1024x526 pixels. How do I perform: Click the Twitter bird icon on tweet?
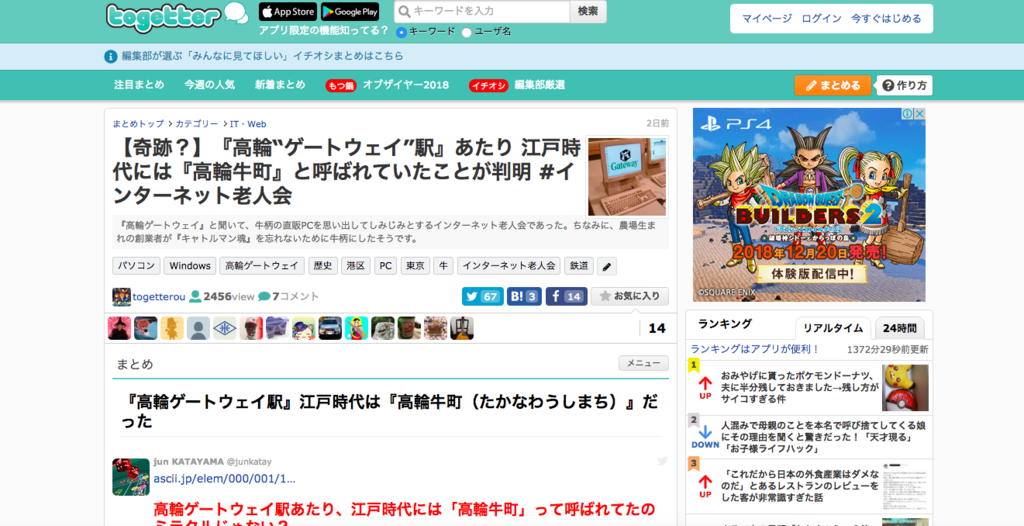pos(662,461)
